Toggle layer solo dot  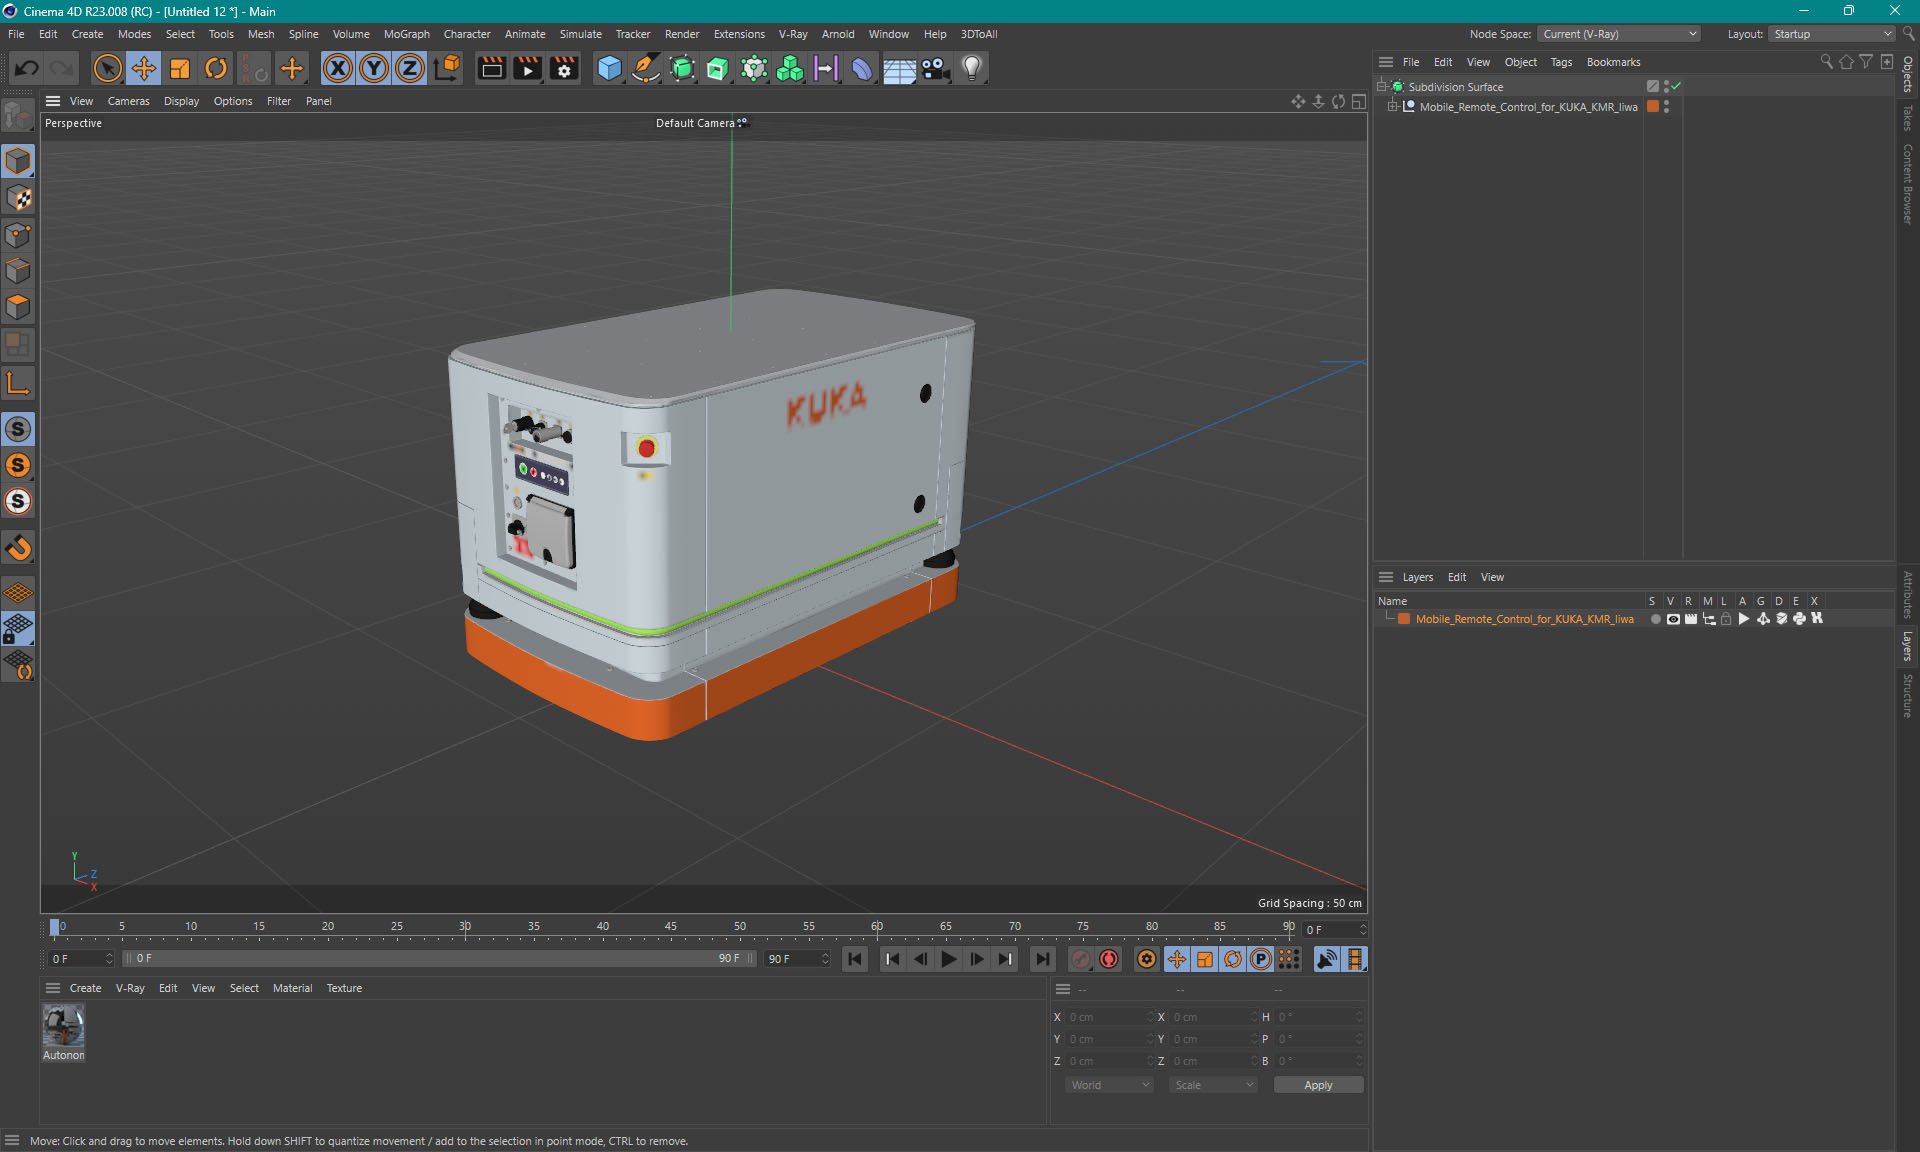[x=1655, y=619]
